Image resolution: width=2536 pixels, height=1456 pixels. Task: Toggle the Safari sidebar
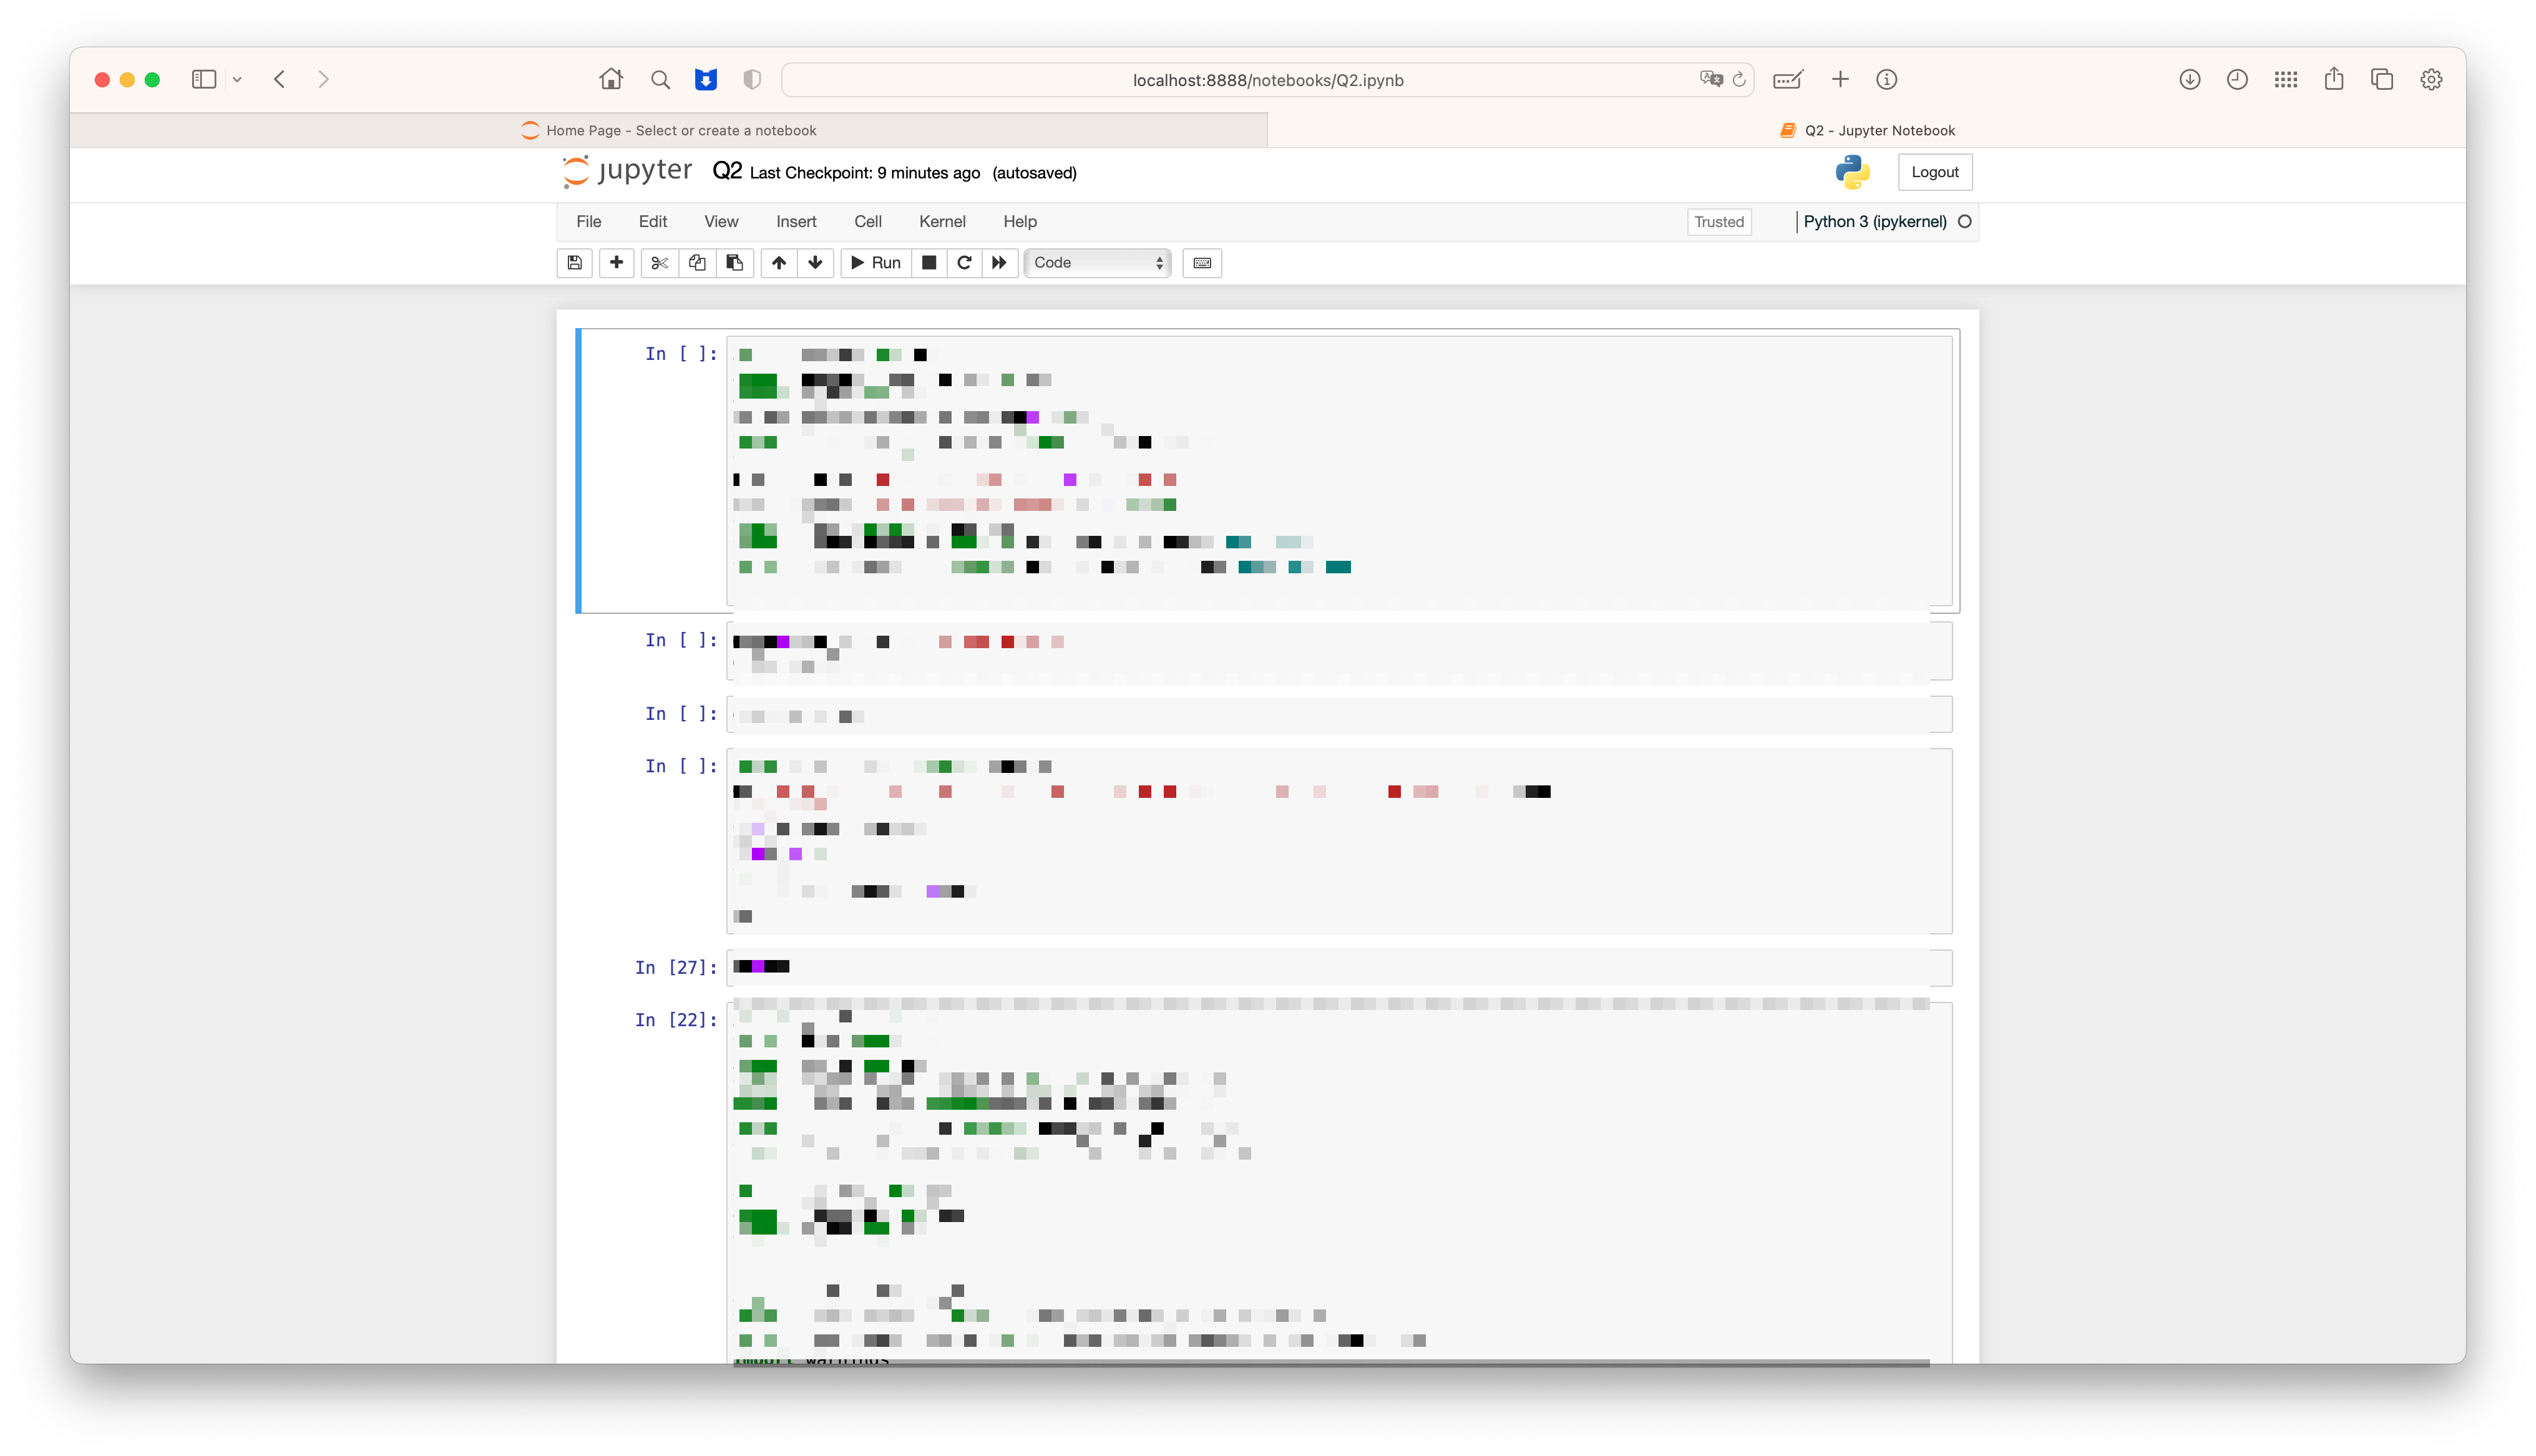[204, 79]
